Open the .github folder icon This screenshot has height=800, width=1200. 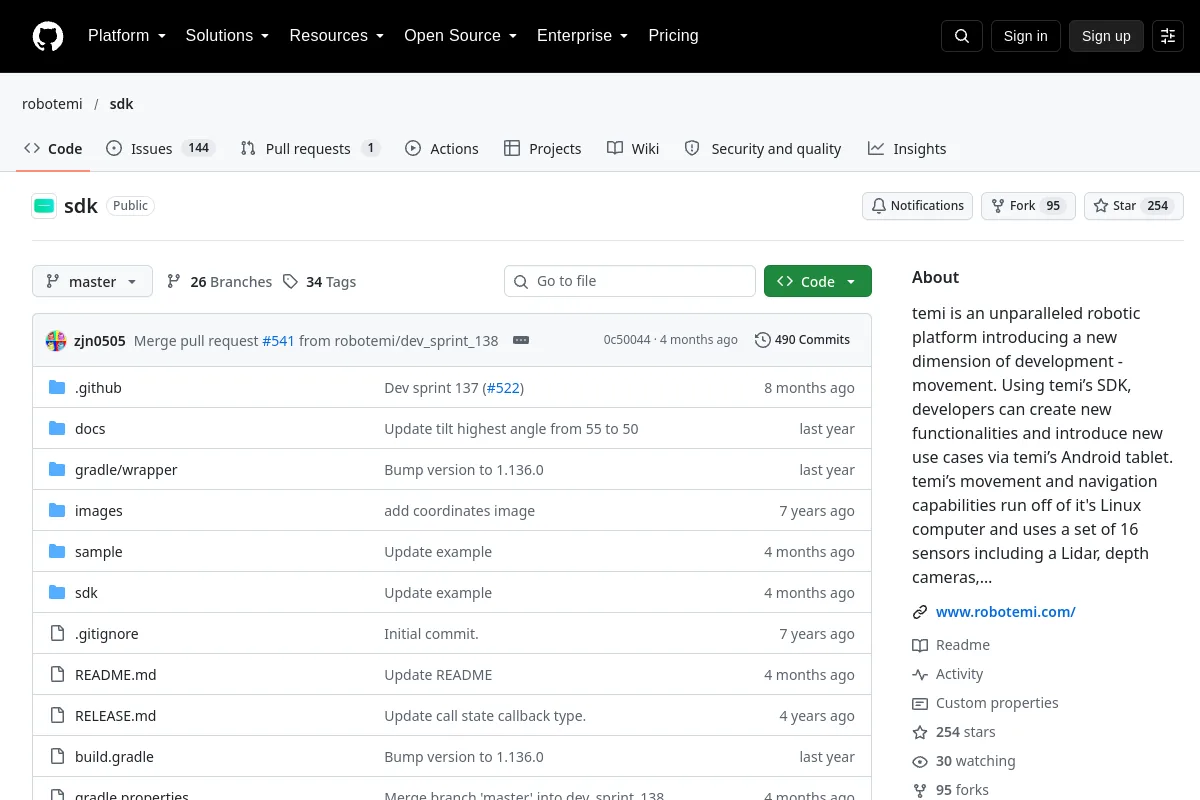pyautogui.click(x=57, y=388)
